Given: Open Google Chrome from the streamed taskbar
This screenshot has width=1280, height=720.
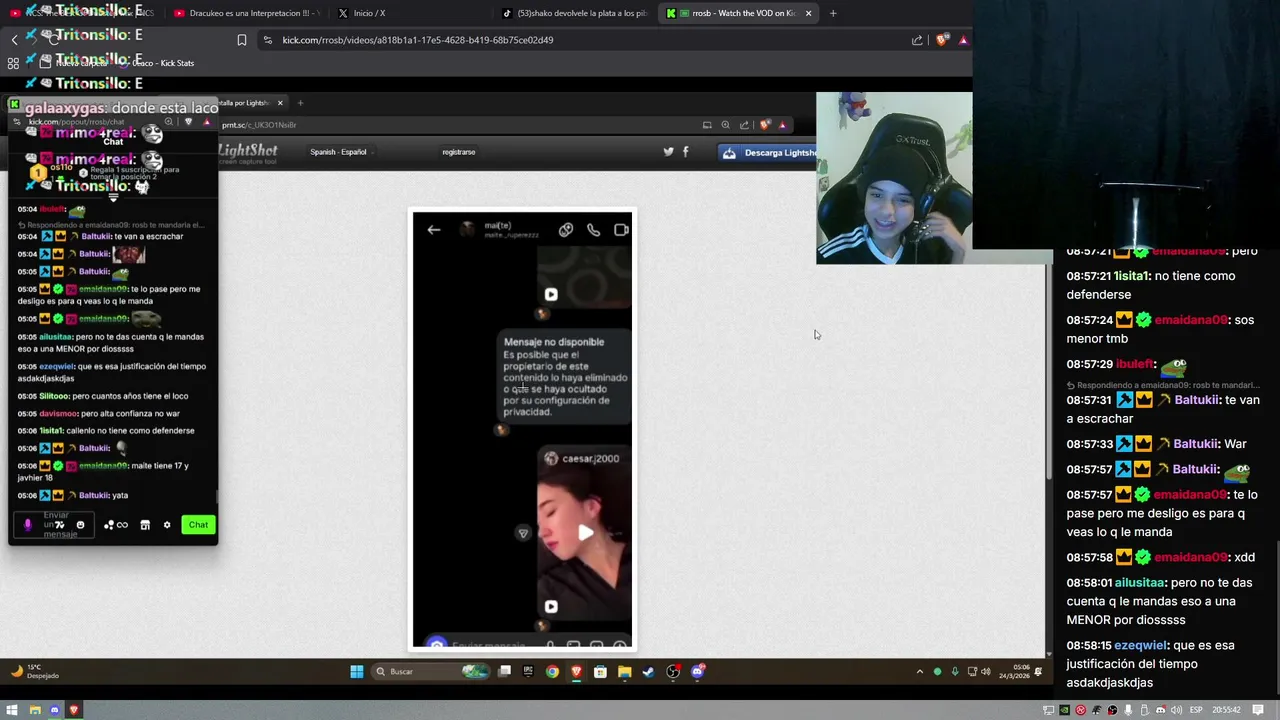Looking at the screenshot, I should pyautogui.click(x=552, y=671).
